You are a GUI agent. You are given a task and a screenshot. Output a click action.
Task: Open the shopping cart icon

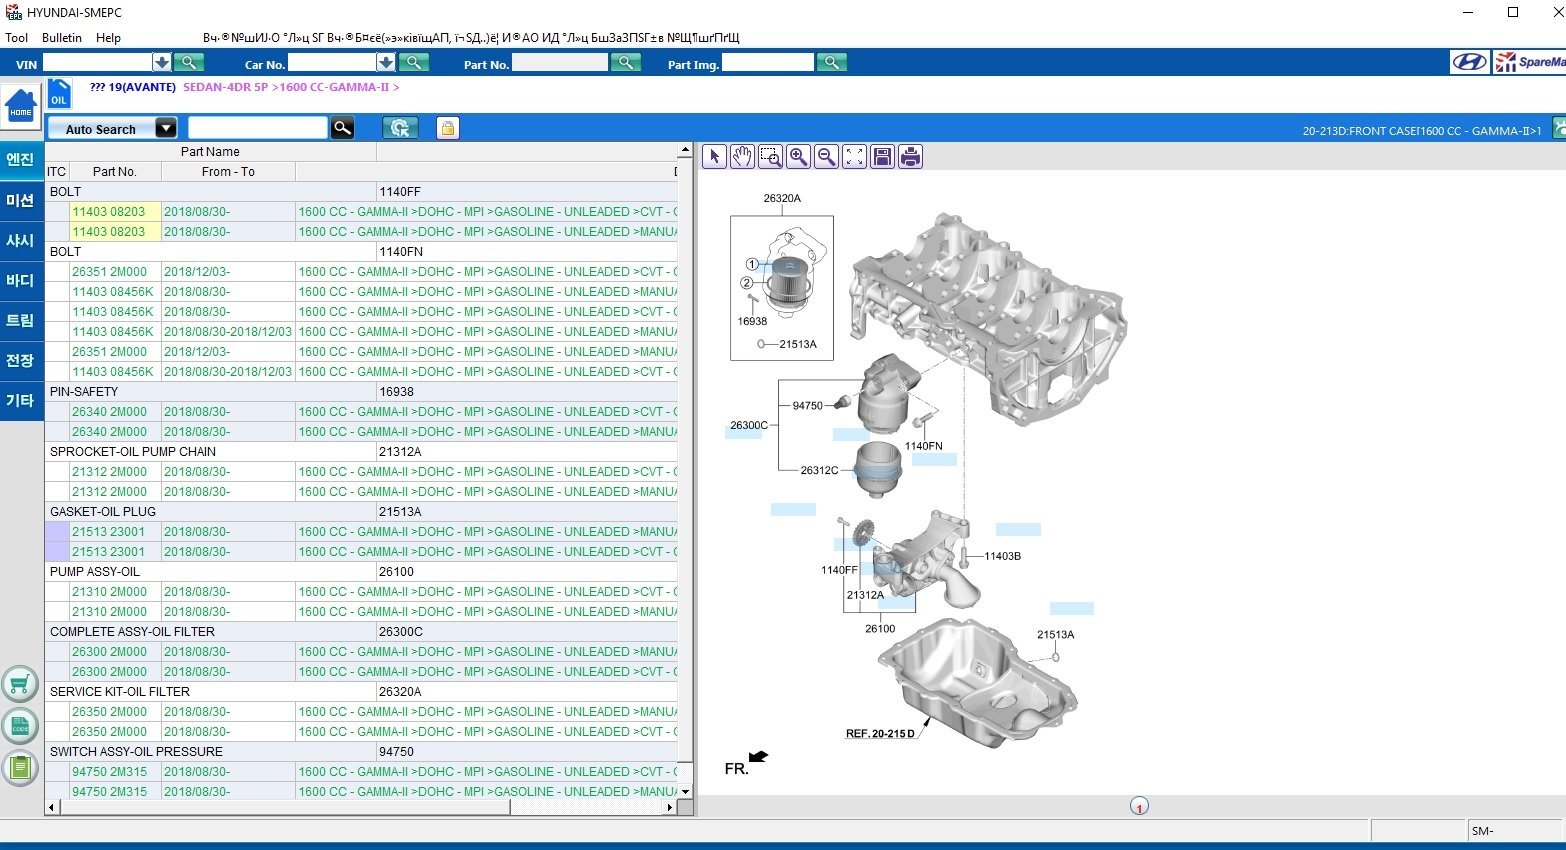click(20, 685)
